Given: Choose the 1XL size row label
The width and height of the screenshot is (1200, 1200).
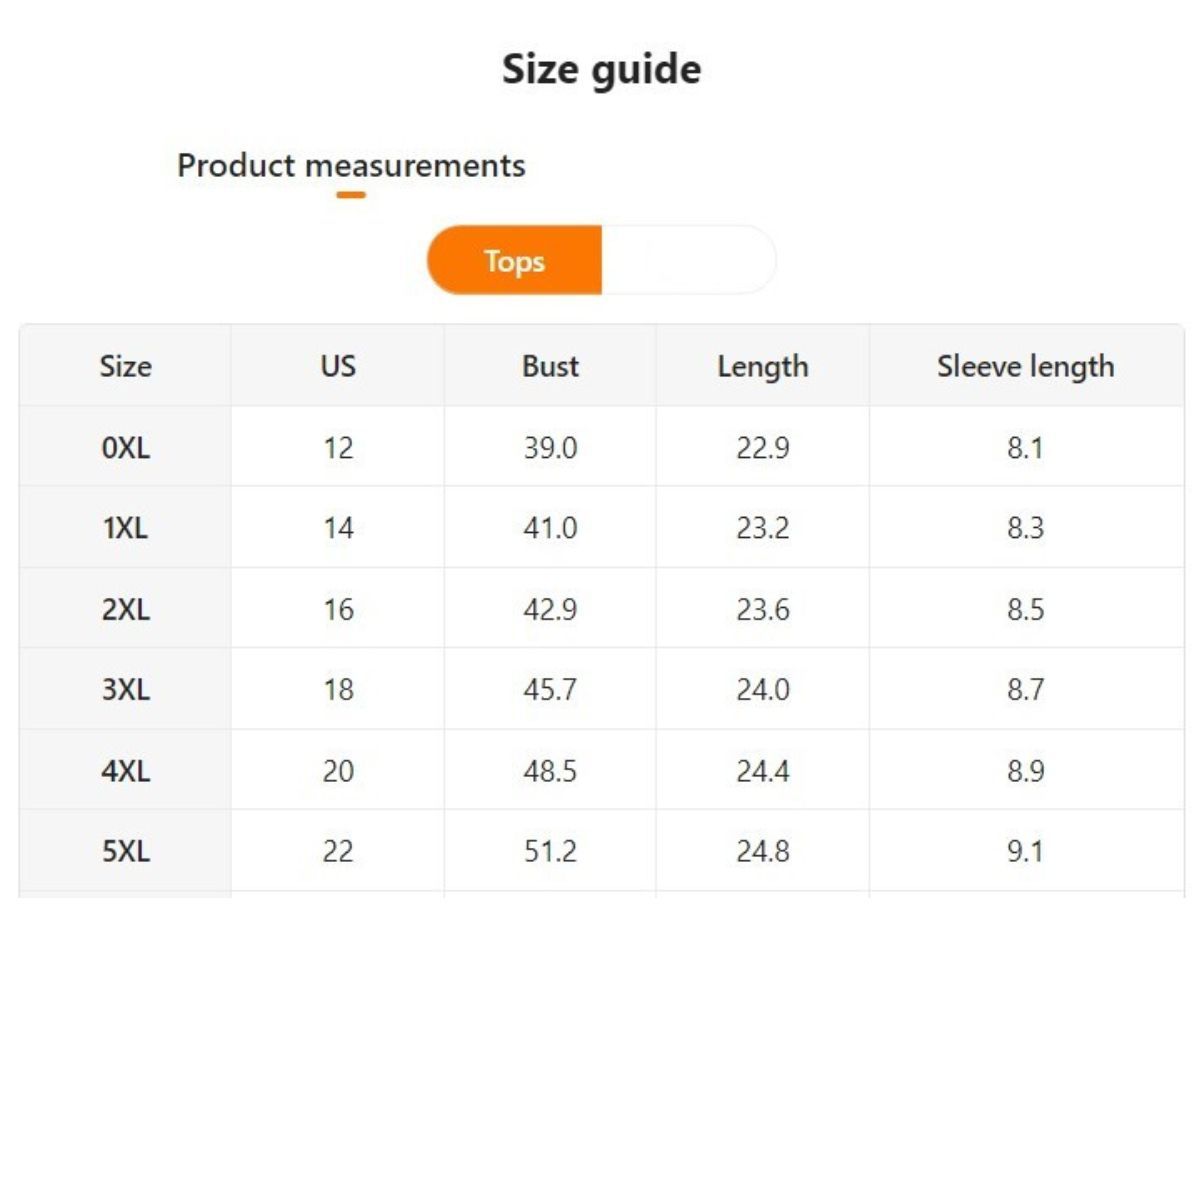Looking at the screenshot, I should click(125, 528).
